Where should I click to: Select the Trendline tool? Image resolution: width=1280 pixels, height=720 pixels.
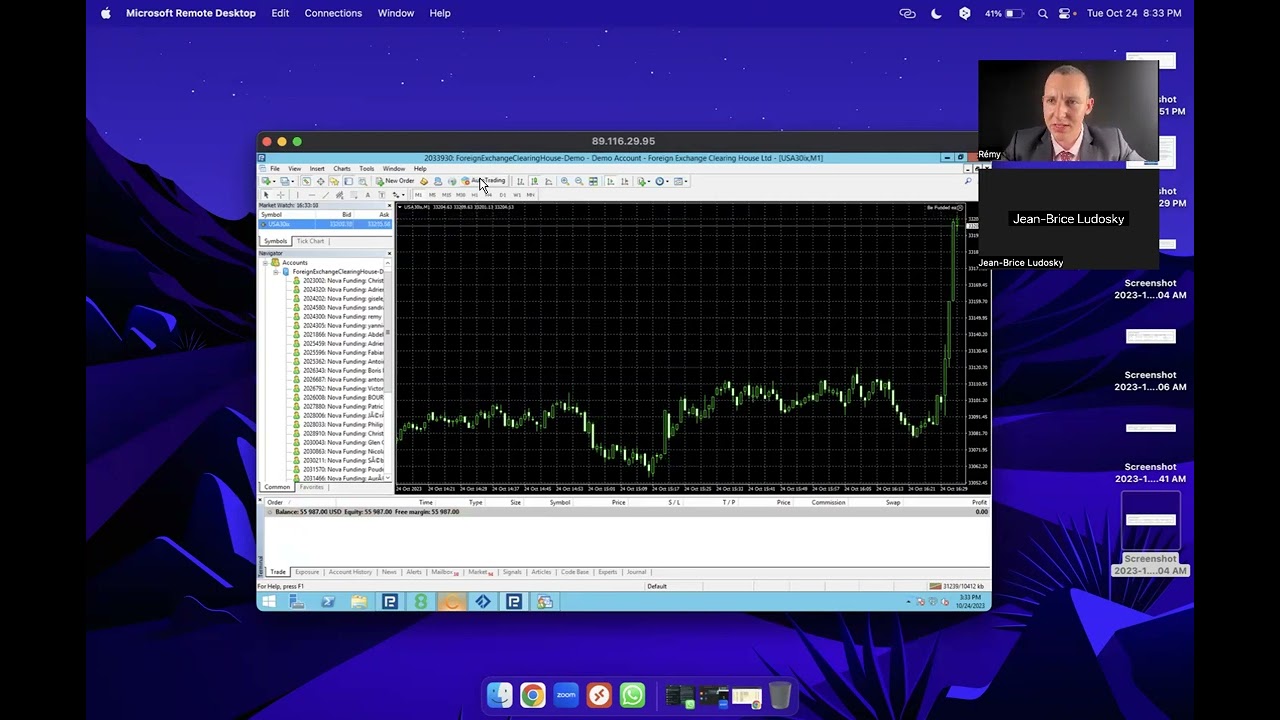[326, 194]
